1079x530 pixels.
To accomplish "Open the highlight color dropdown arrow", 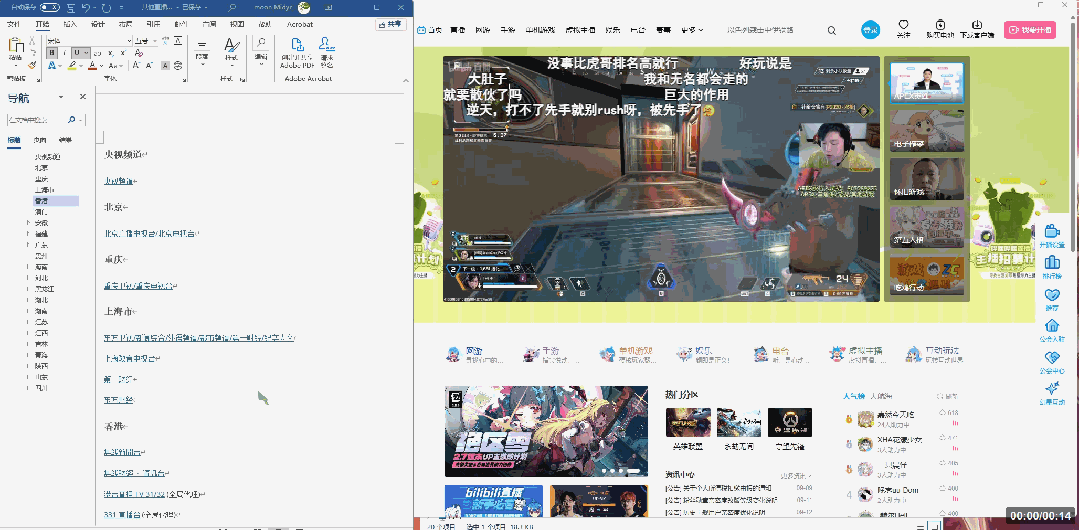I will [81, 66].
